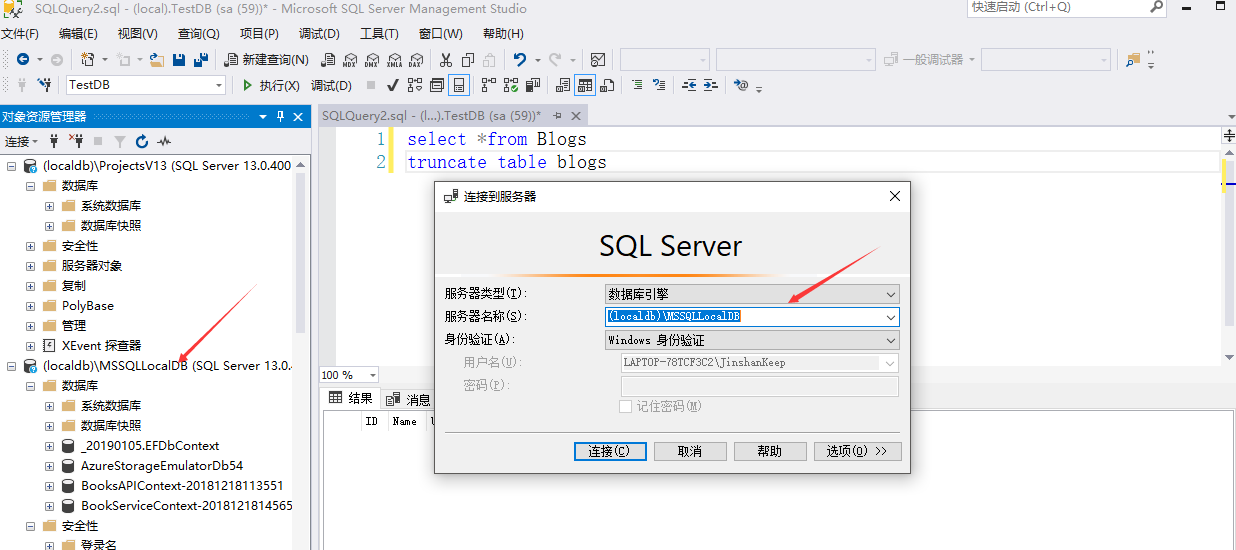Click the XMLA query icon

point(393,60)
